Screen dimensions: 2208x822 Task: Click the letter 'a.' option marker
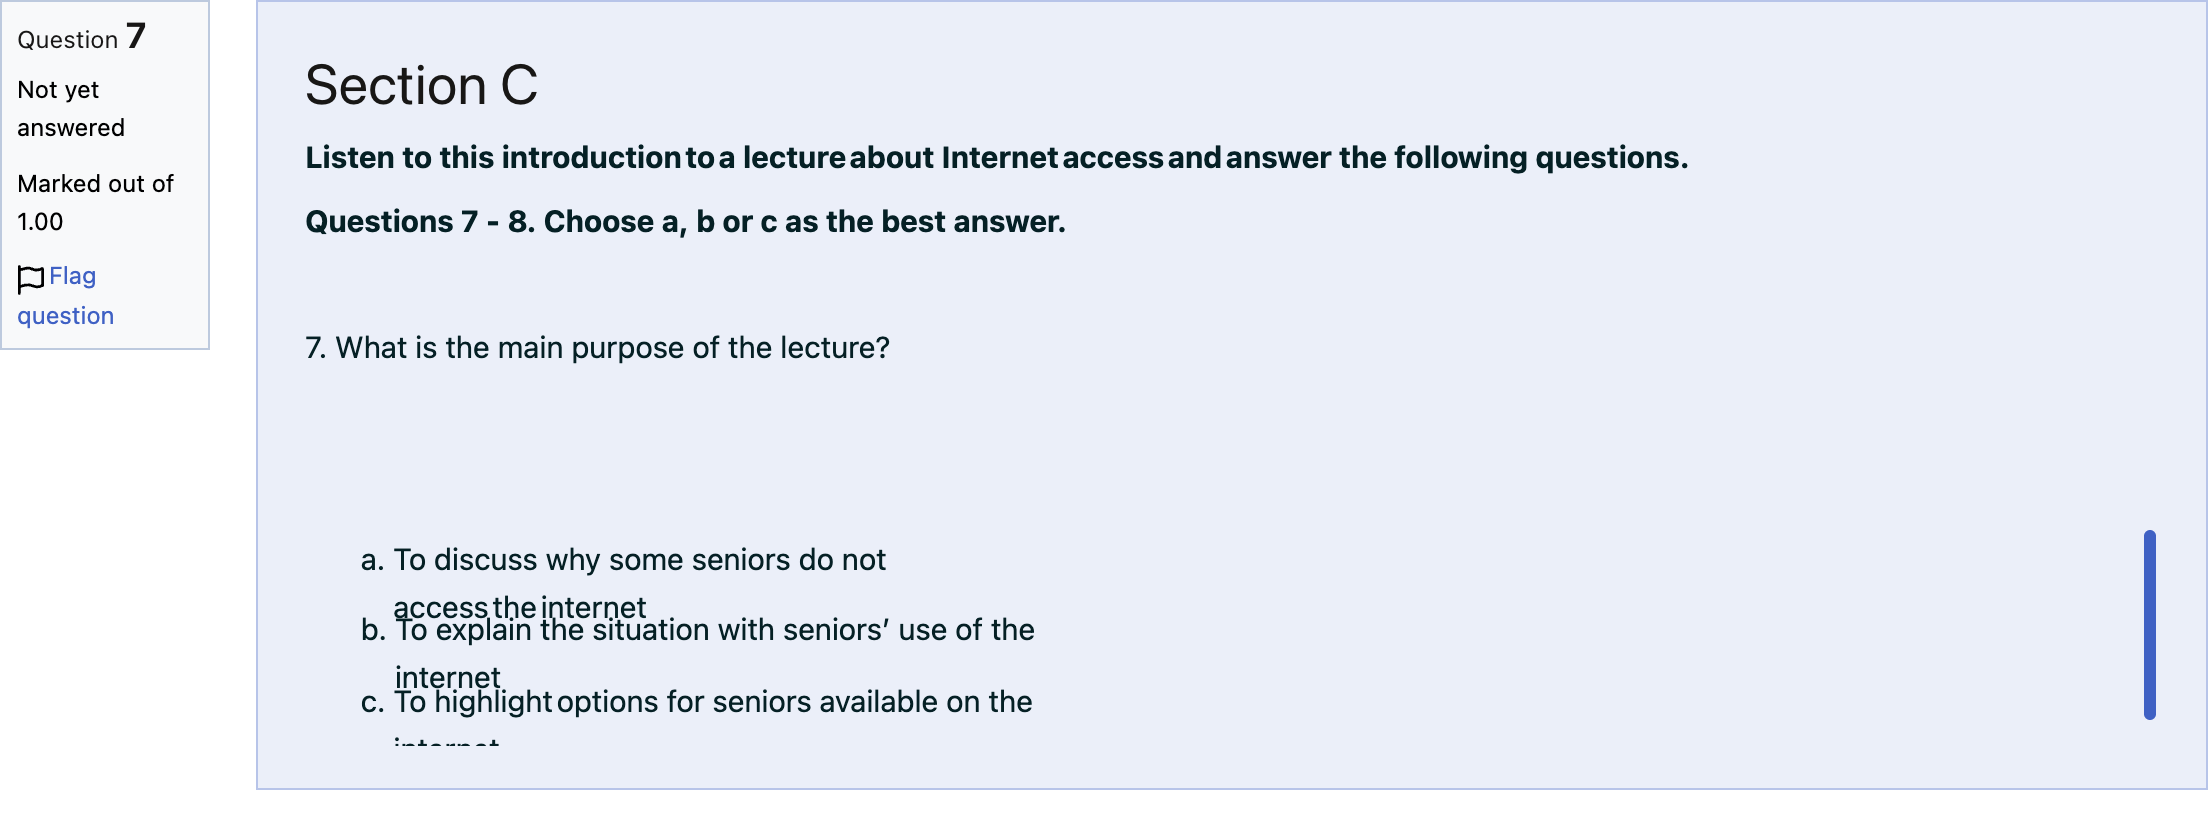(373, 560)
